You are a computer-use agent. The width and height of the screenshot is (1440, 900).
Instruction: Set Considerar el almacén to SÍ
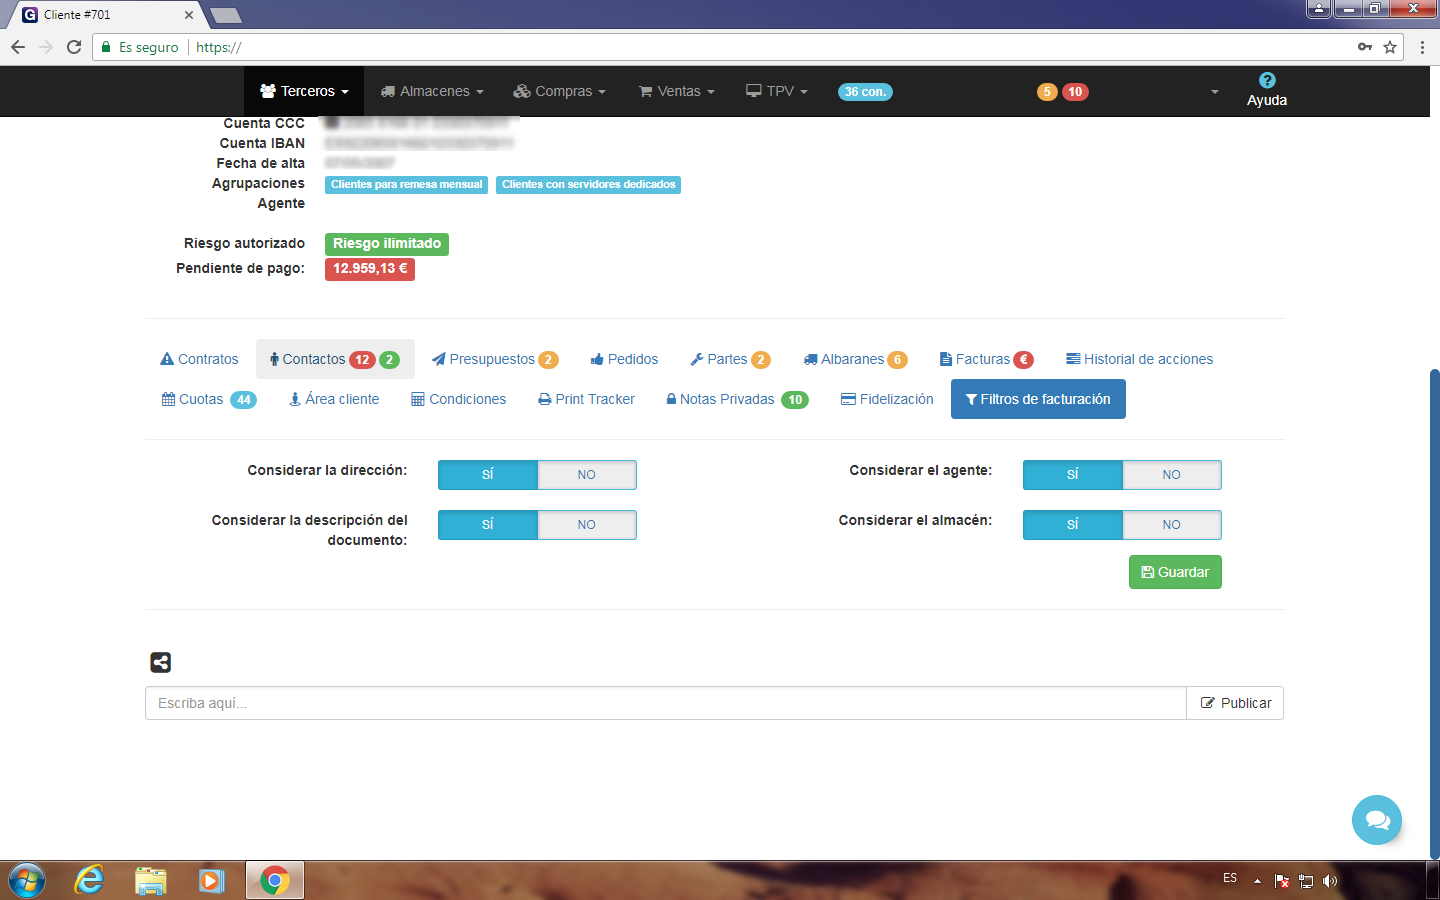[1072, 525]
